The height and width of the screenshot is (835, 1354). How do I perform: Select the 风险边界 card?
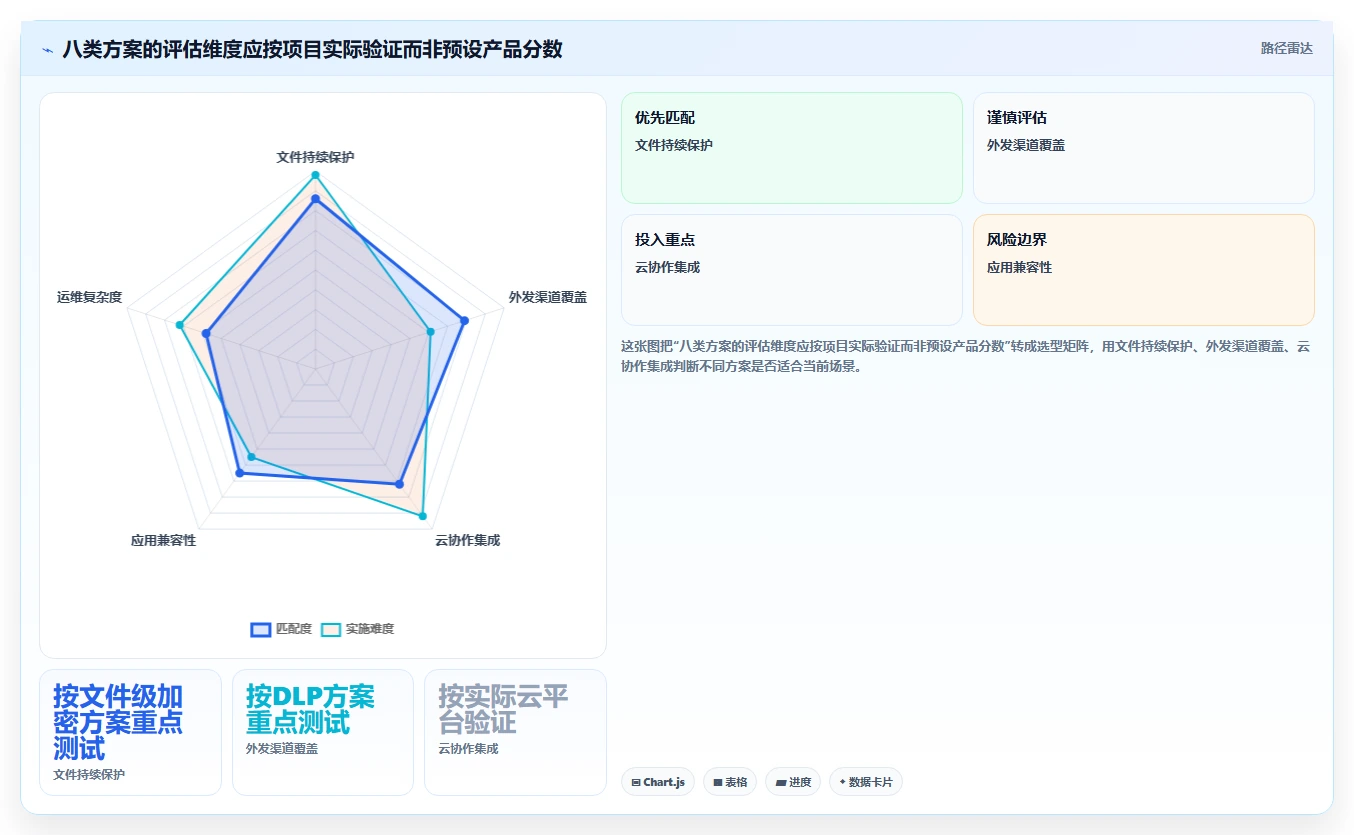coord(1144,270)
